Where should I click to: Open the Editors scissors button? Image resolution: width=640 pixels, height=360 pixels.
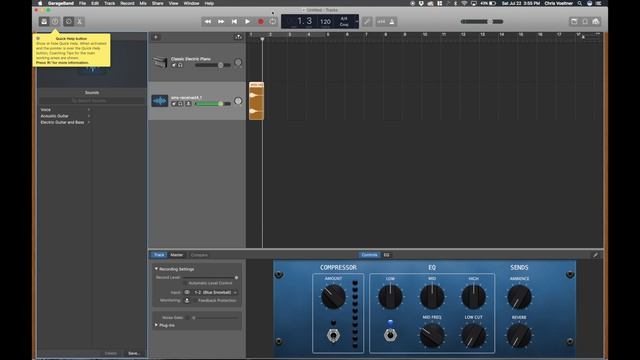tap(80, 21)
